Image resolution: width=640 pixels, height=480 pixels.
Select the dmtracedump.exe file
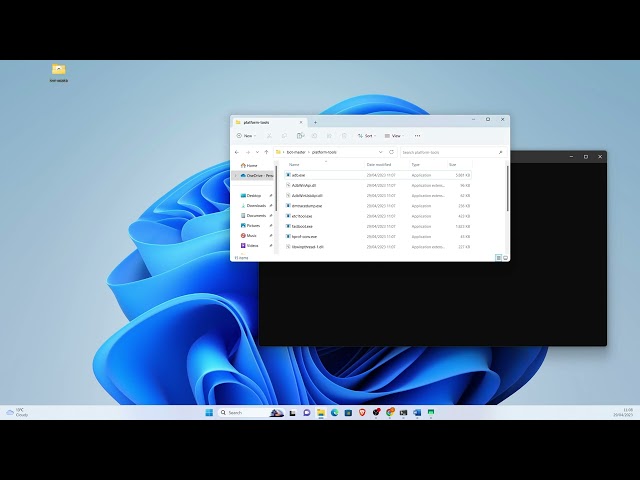[378, 206]
